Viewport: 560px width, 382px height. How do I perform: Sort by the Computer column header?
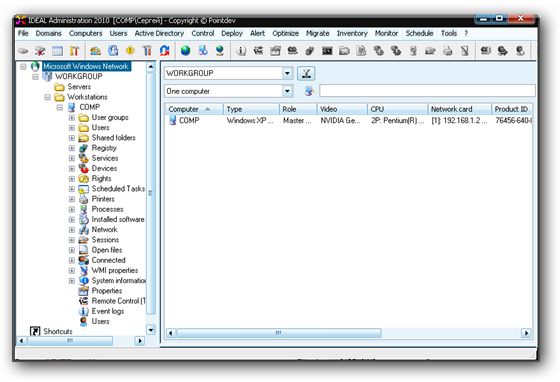[x=194, y=109]
